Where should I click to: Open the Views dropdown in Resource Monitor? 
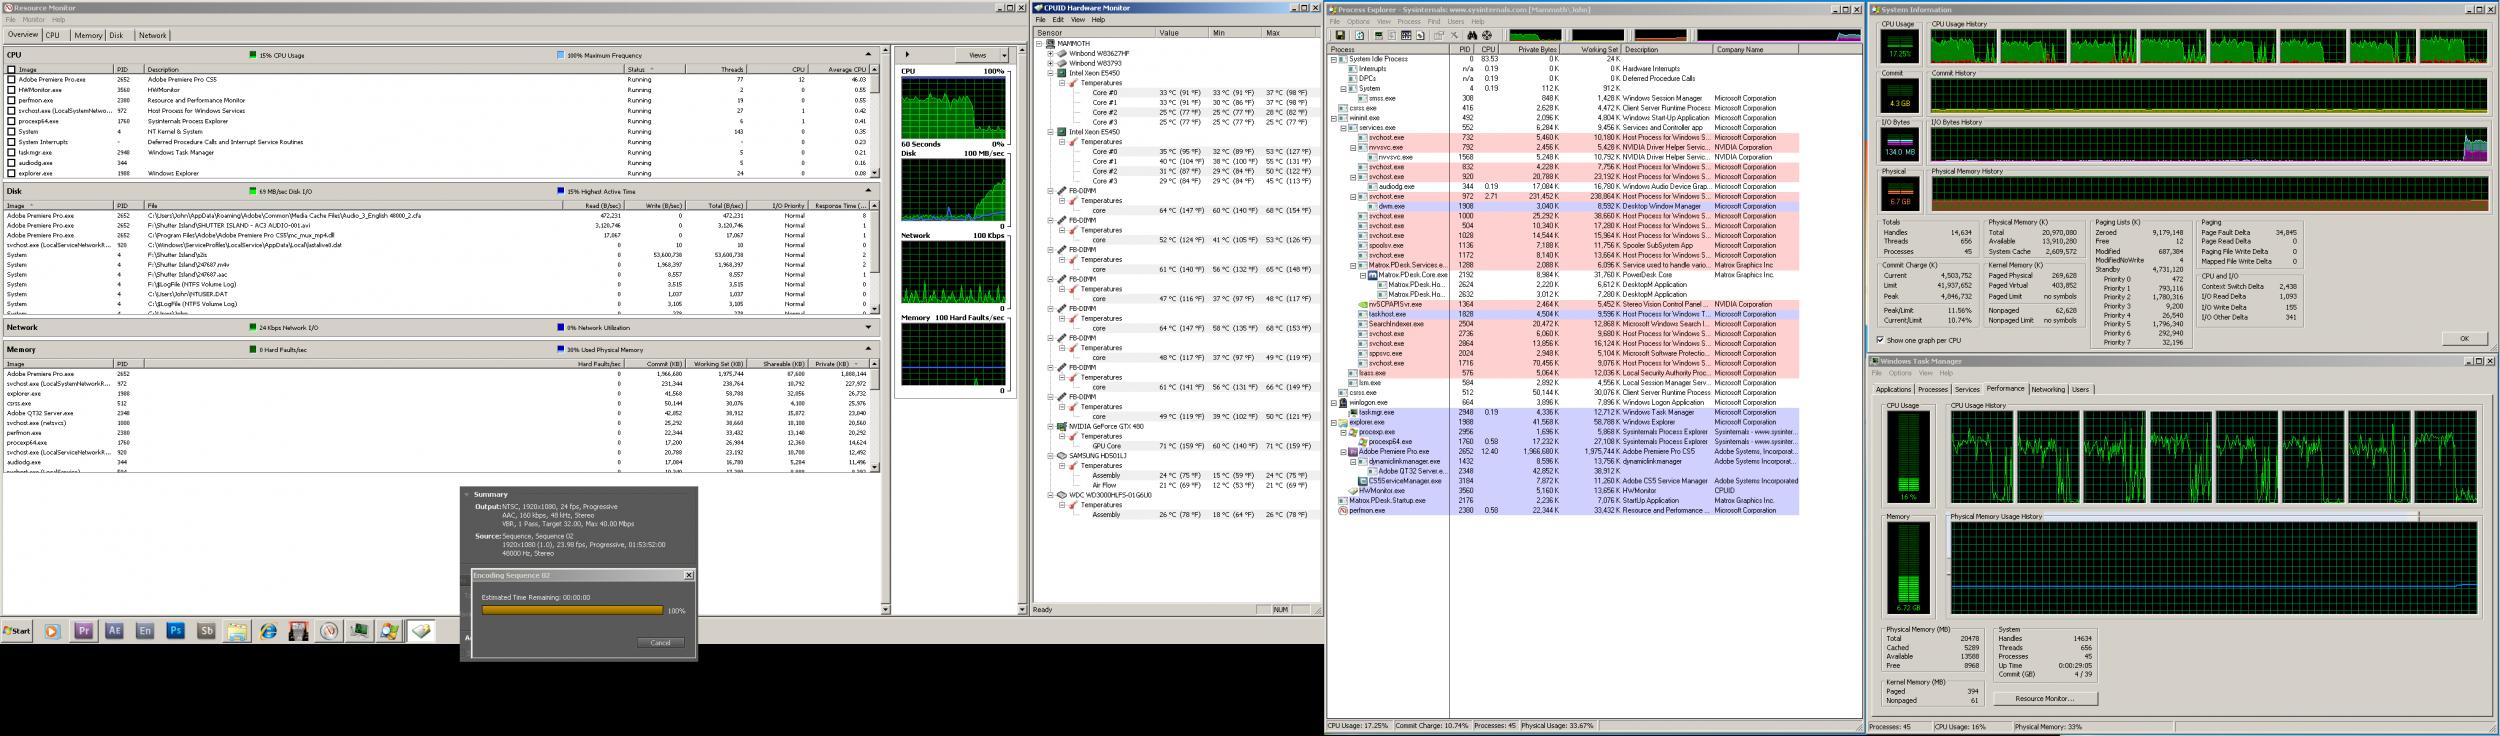[x=983, y=55]
